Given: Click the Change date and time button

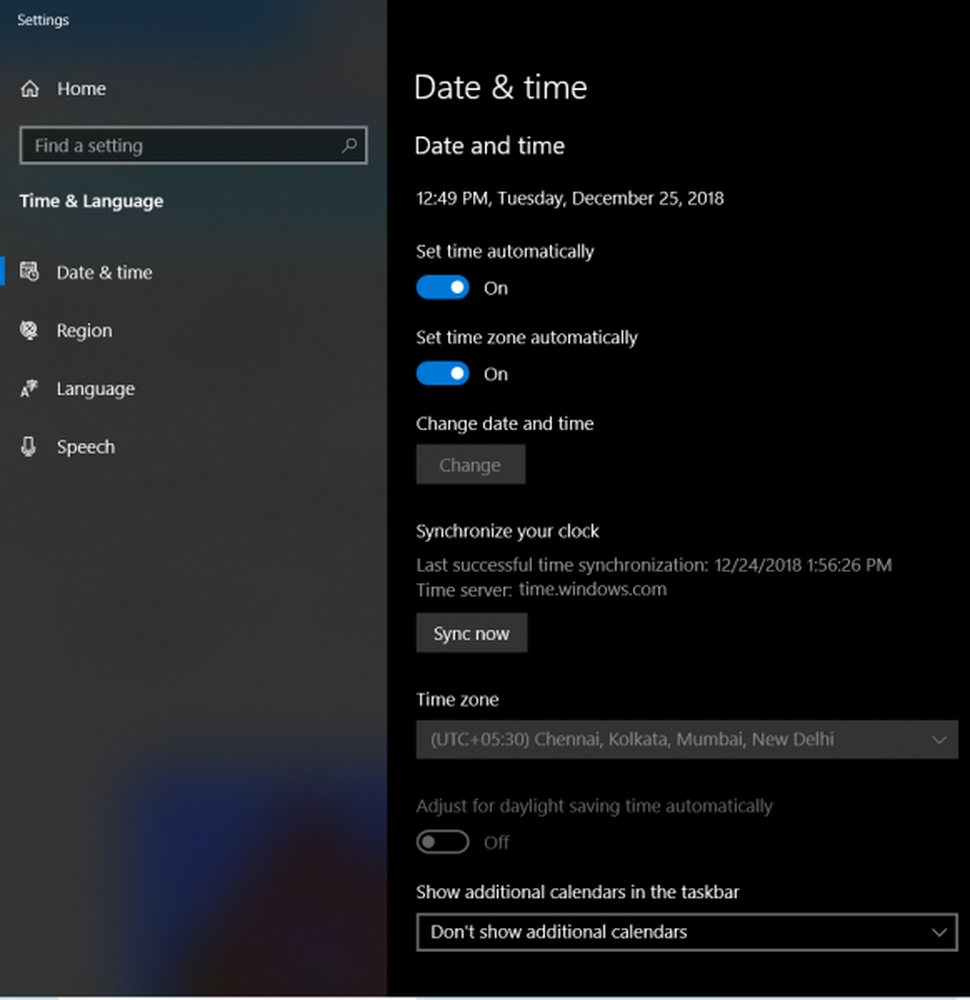Looking at the screenshot, I should click(470, 465).
